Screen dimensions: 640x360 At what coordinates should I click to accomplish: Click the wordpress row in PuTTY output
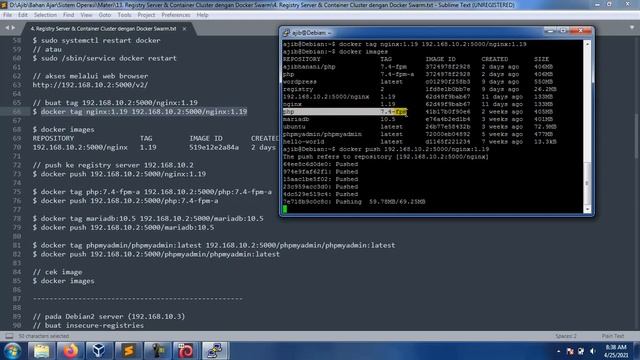(419, 82)
